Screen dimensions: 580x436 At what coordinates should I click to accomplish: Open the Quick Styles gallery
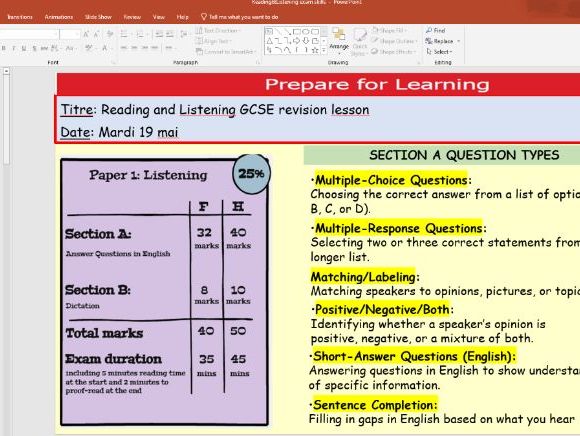(x=359, y=41)
